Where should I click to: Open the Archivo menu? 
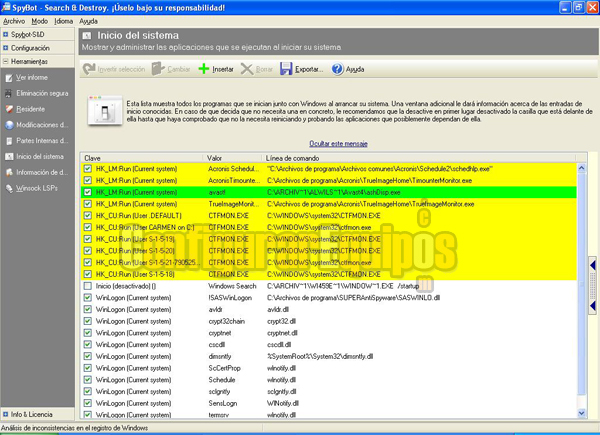[14, 21]
